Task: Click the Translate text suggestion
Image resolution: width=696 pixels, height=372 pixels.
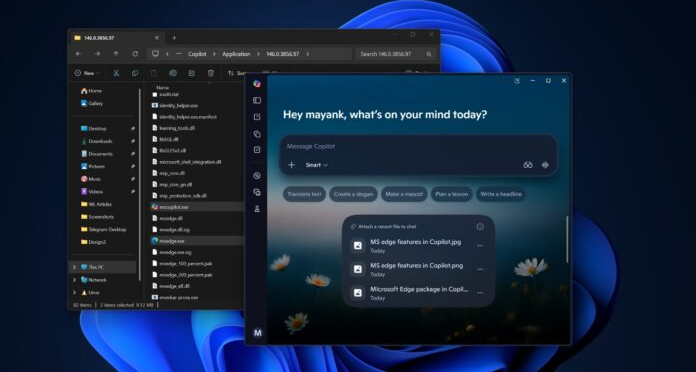Action: click(304, 194)
